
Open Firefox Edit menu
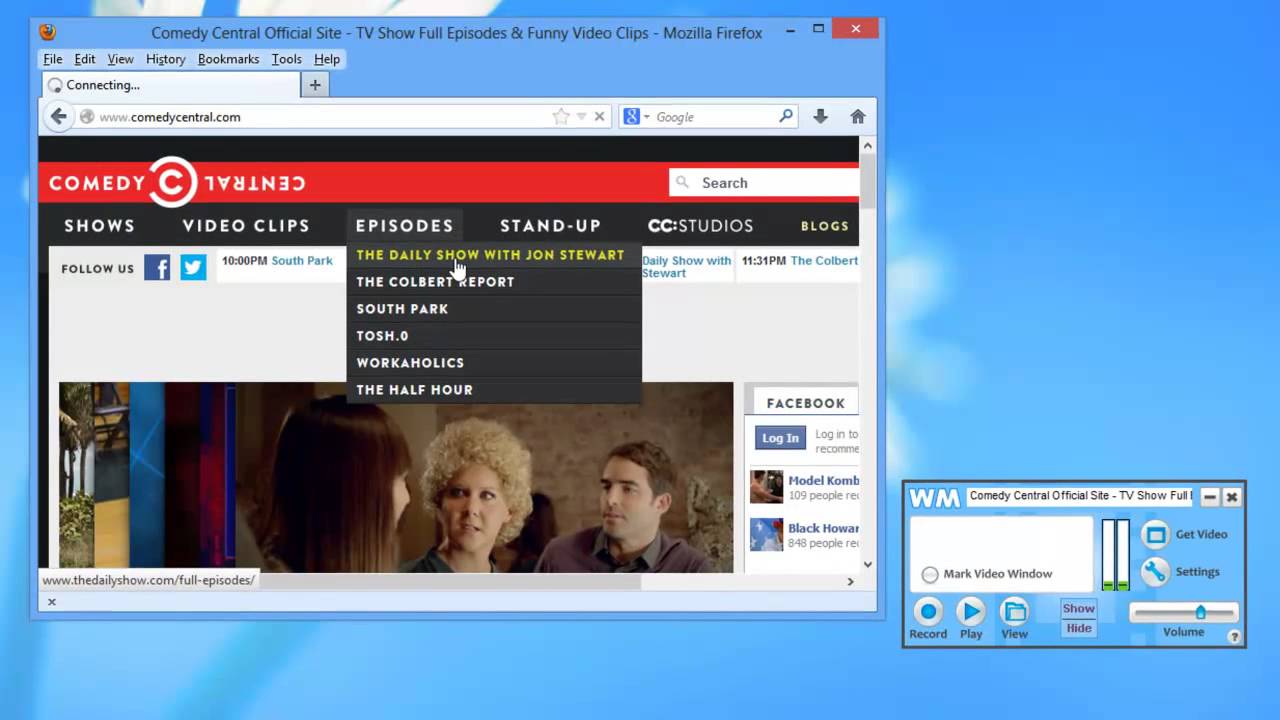(85, 59)
